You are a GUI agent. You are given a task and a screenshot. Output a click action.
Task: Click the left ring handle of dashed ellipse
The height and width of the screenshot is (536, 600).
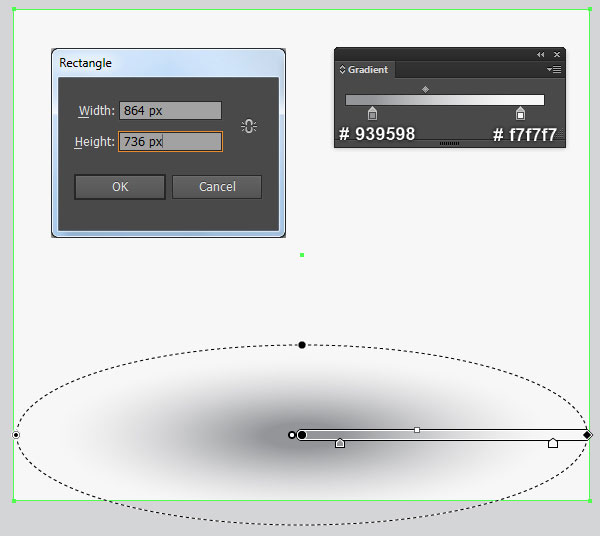click(x=16, y=435)
